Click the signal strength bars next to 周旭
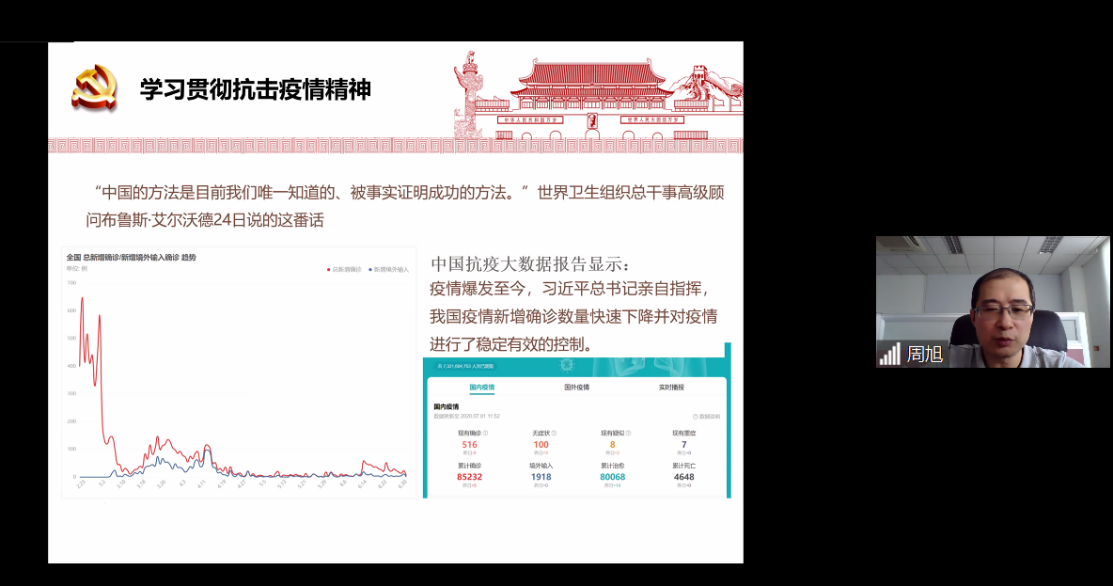 889,354
